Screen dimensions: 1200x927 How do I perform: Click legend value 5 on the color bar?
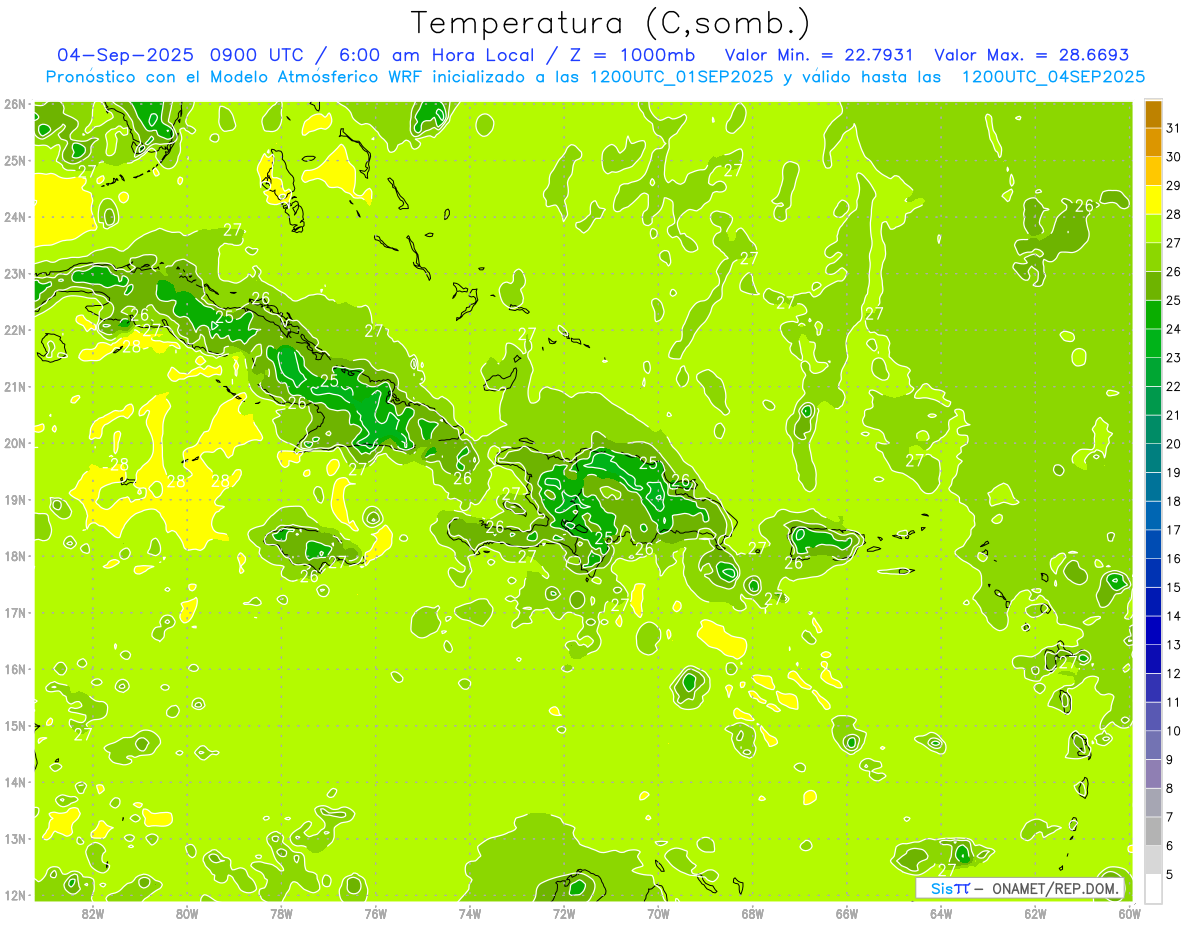click(x=1170, y=875)
